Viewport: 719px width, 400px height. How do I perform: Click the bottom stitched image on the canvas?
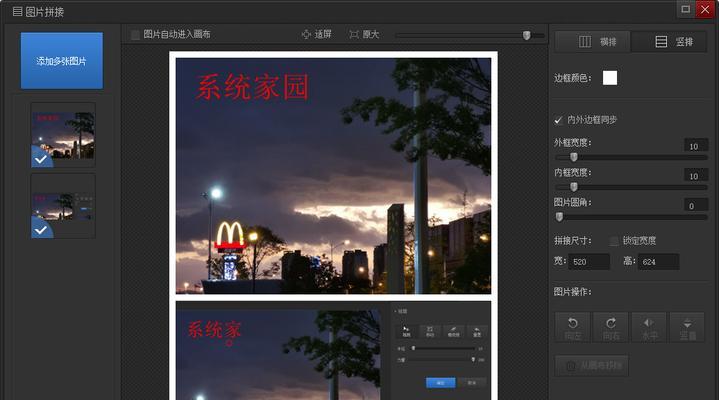pos(333,350)
